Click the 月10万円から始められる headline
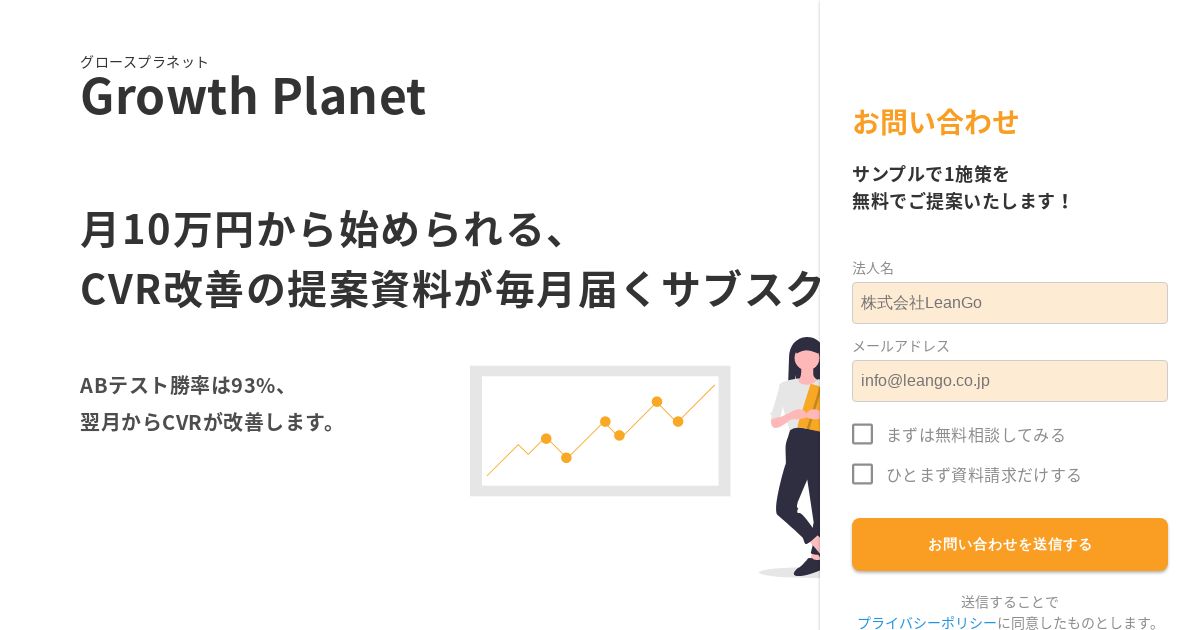Screen dimensions: 1200x630 pos(325,229)
